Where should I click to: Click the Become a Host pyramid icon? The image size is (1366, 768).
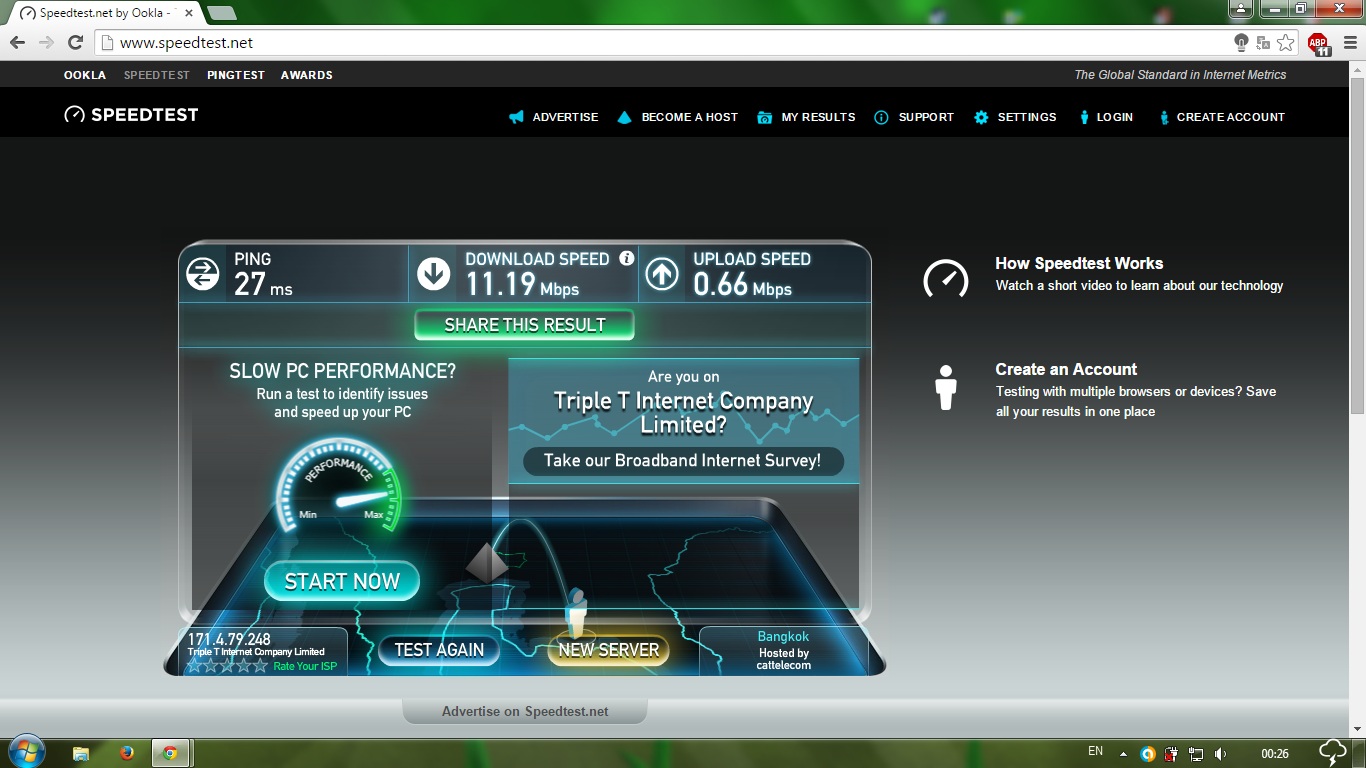(x=625, y=117)
